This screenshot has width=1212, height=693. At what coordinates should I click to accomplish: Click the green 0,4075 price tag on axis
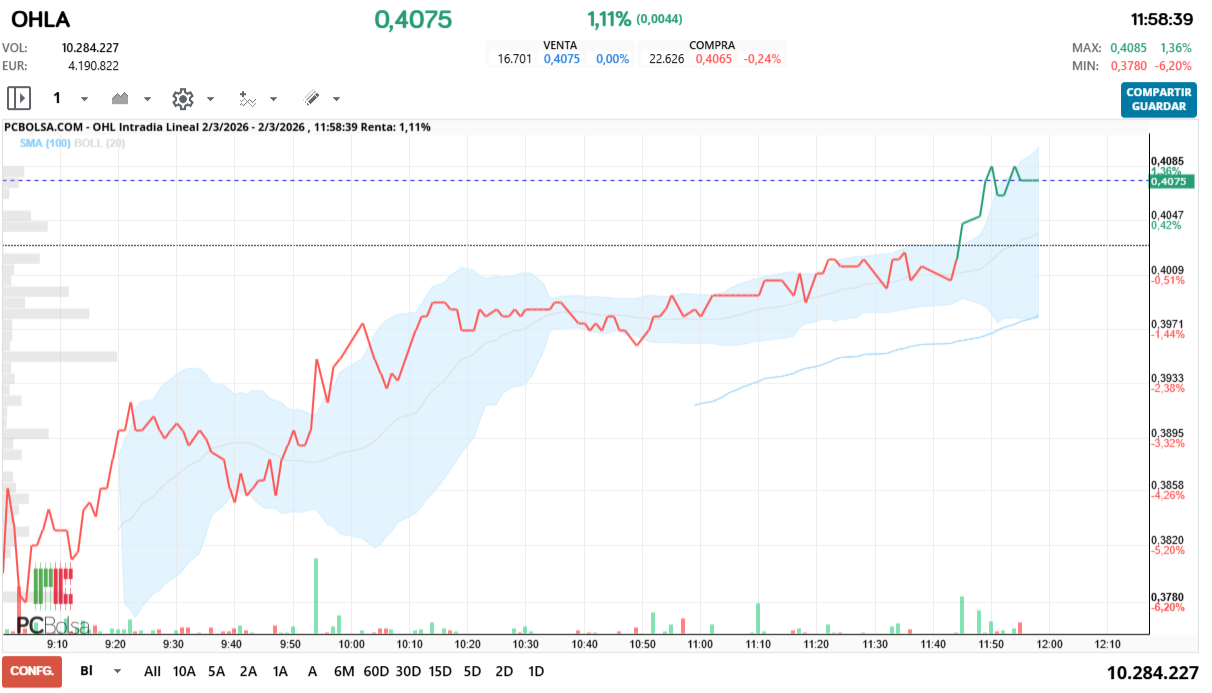1168,181
